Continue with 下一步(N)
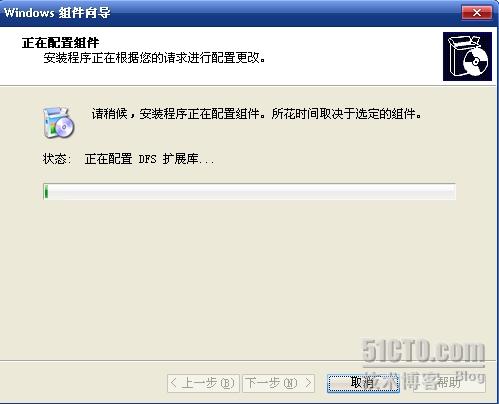Image resolution: width=499 pixels, height=404 pixels. [278, 383]
